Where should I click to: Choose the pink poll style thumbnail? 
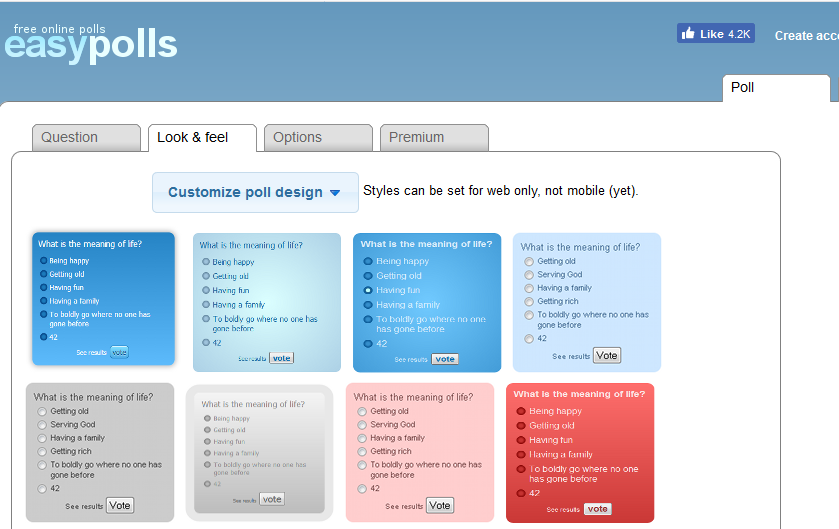coord(419,452)
